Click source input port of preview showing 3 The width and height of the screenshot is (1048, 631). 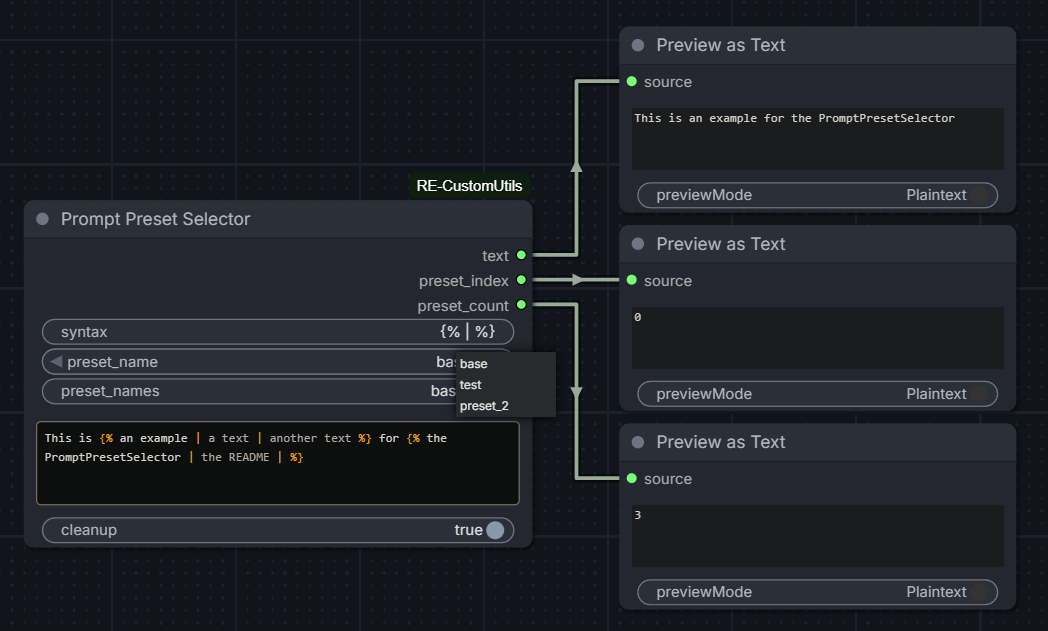coord(632,478)
